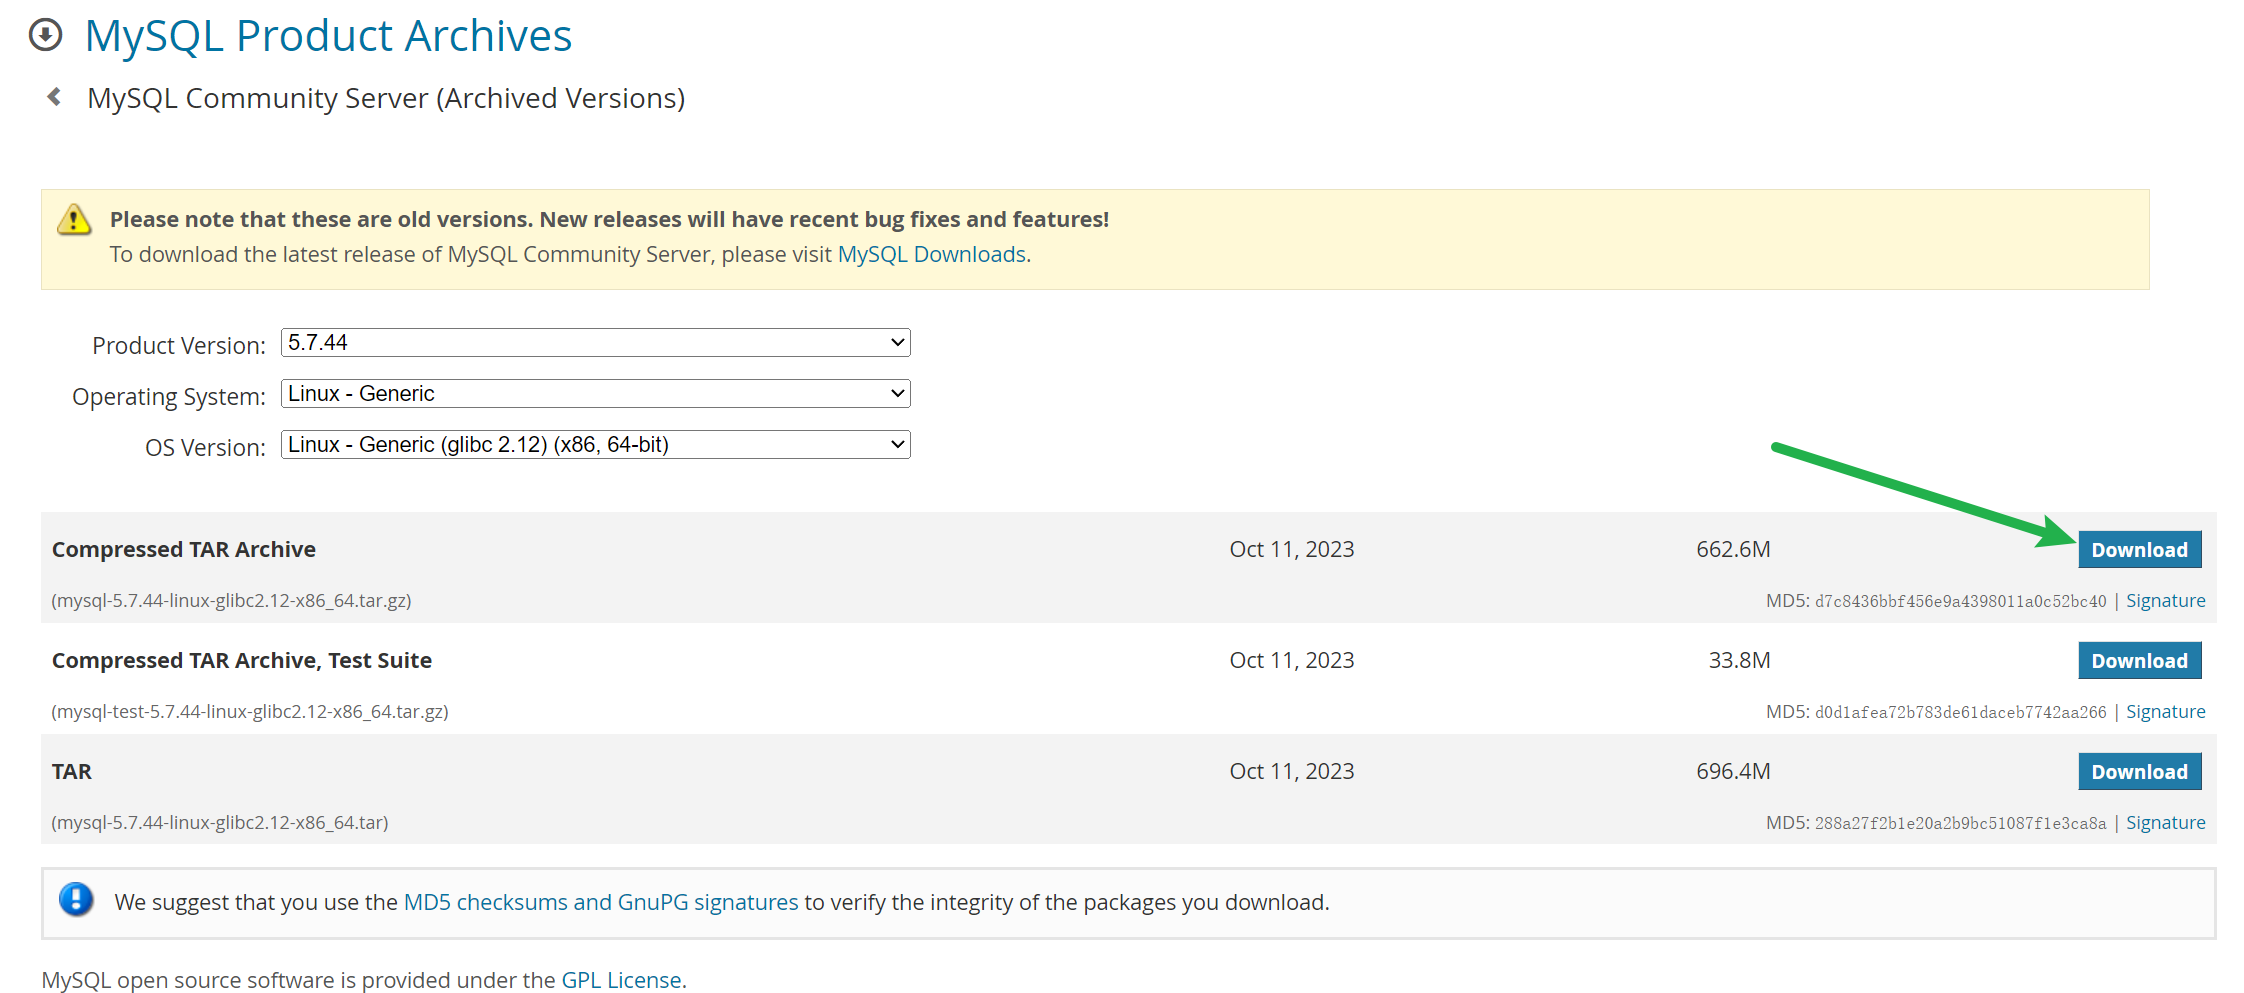Open the OS Version glibc 2.12 dropdown

point(595,445)
